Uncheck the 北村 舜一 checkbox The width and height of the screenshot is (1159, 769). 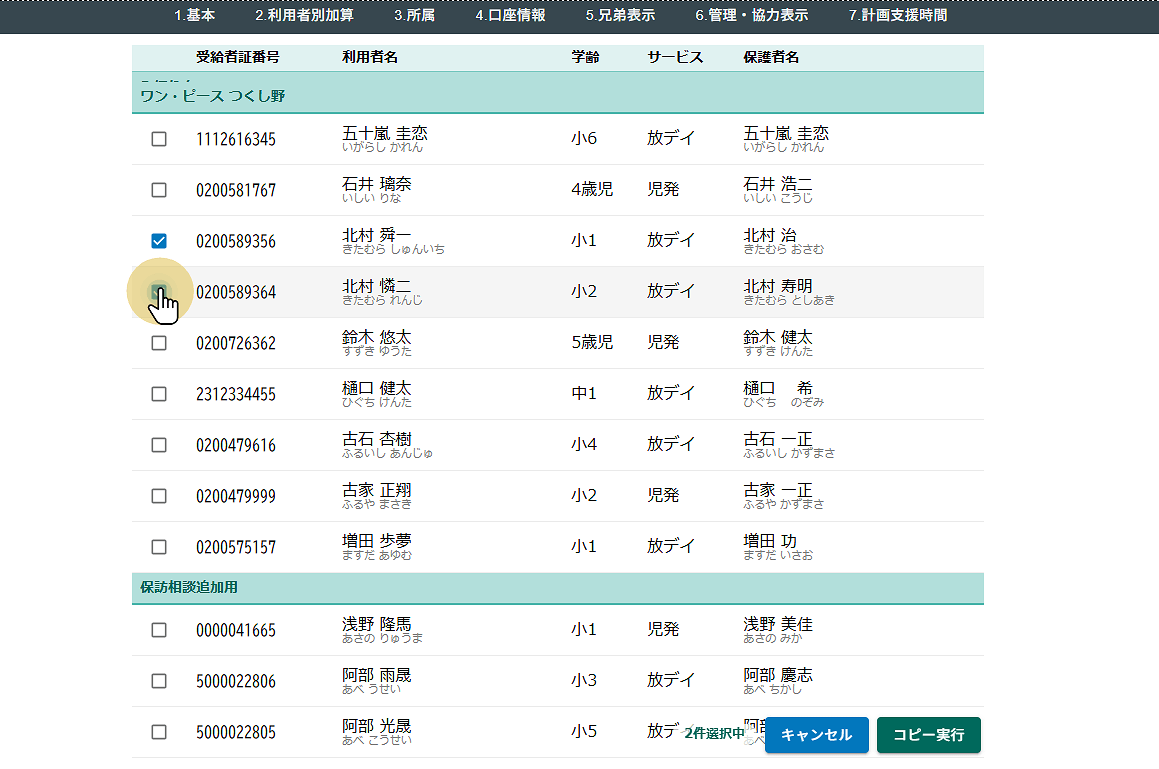tap(159, 241)
